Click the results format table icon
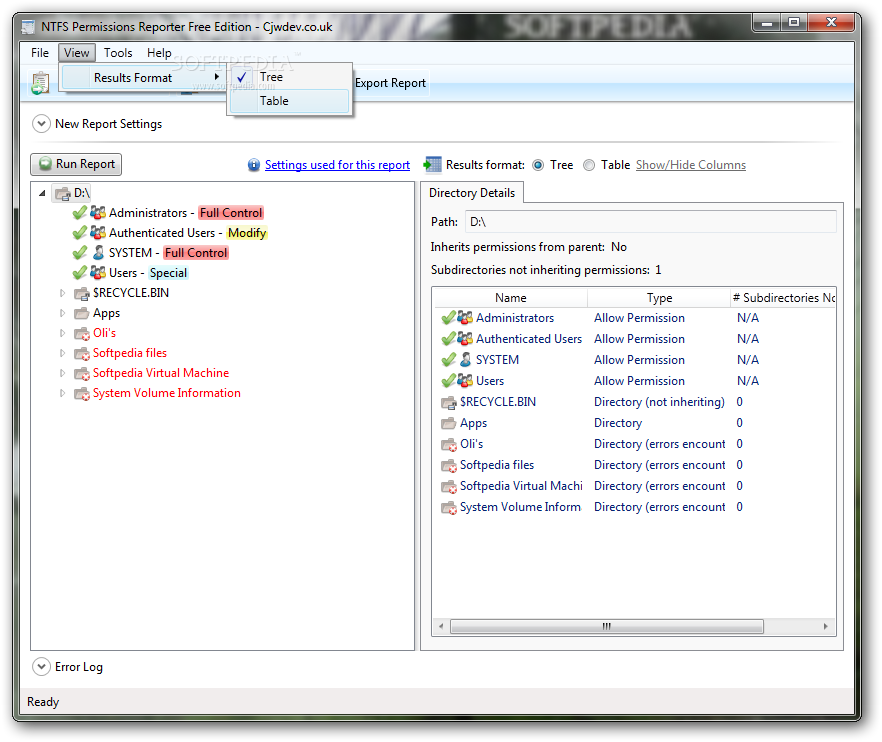Viewport: 882px width, 742px height. (433, 164)
